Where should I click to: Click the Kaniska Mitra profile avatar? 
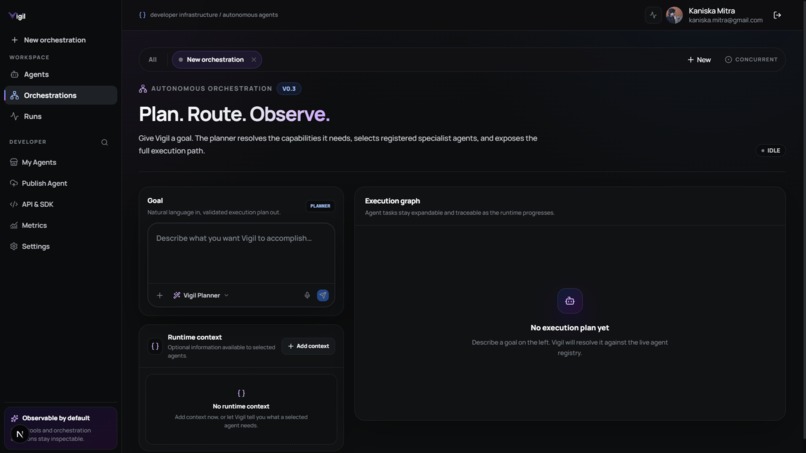tap(674, 15)
